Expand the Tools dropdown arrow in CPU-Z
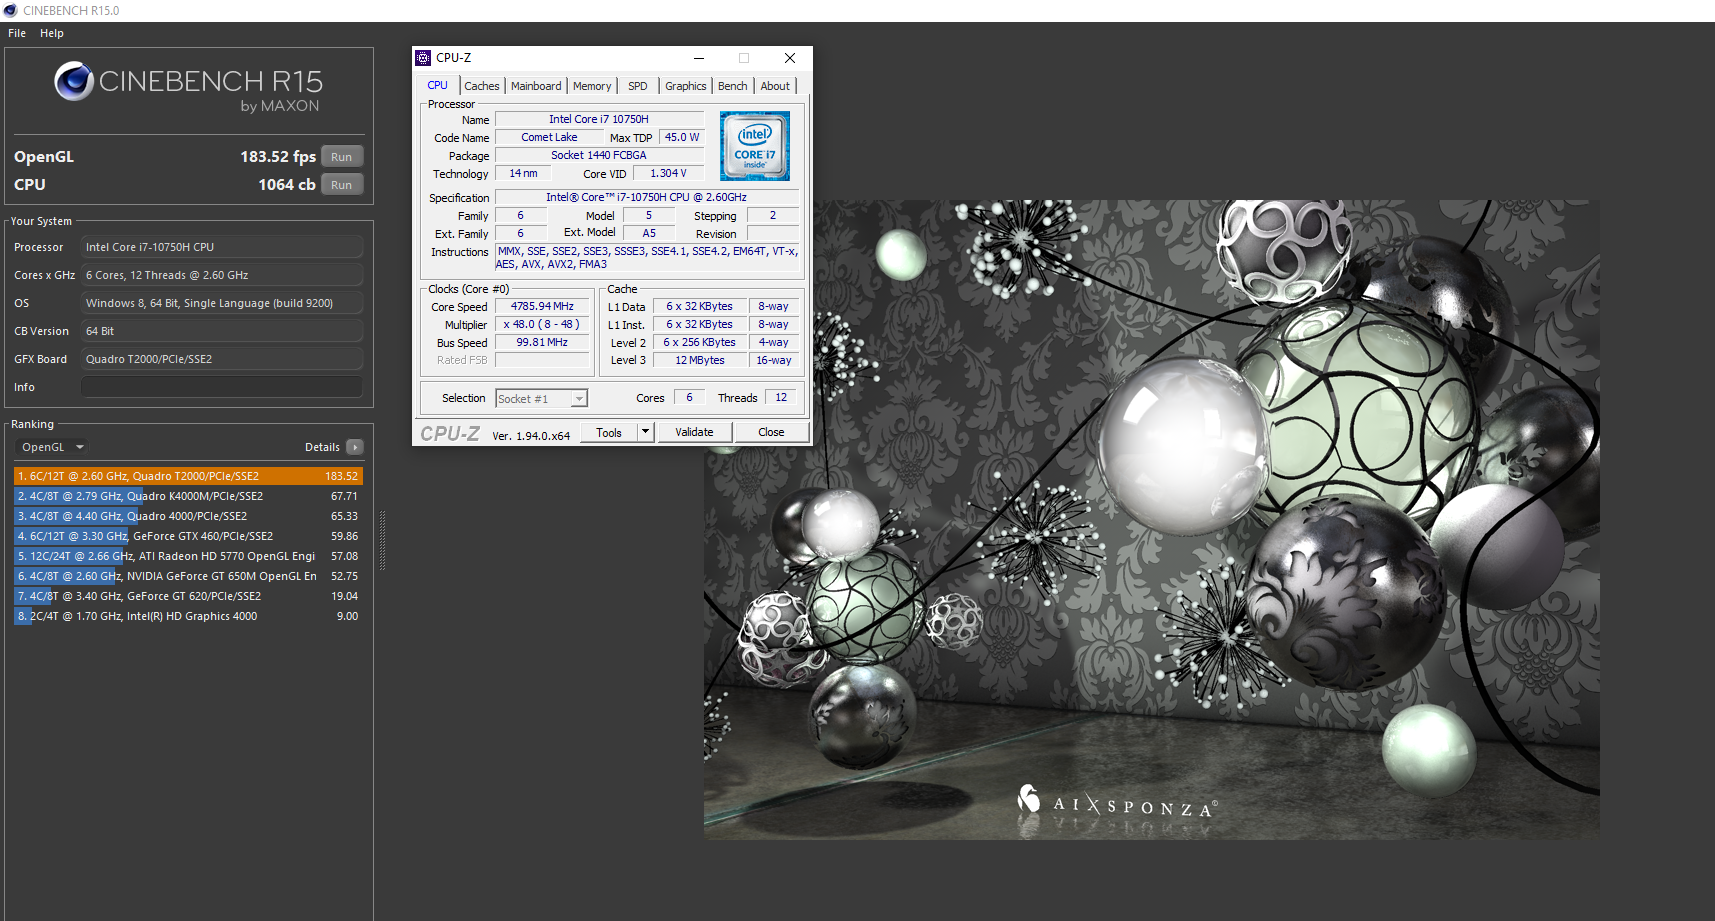This screenshot has width=1715, height=921. (646, 433)
